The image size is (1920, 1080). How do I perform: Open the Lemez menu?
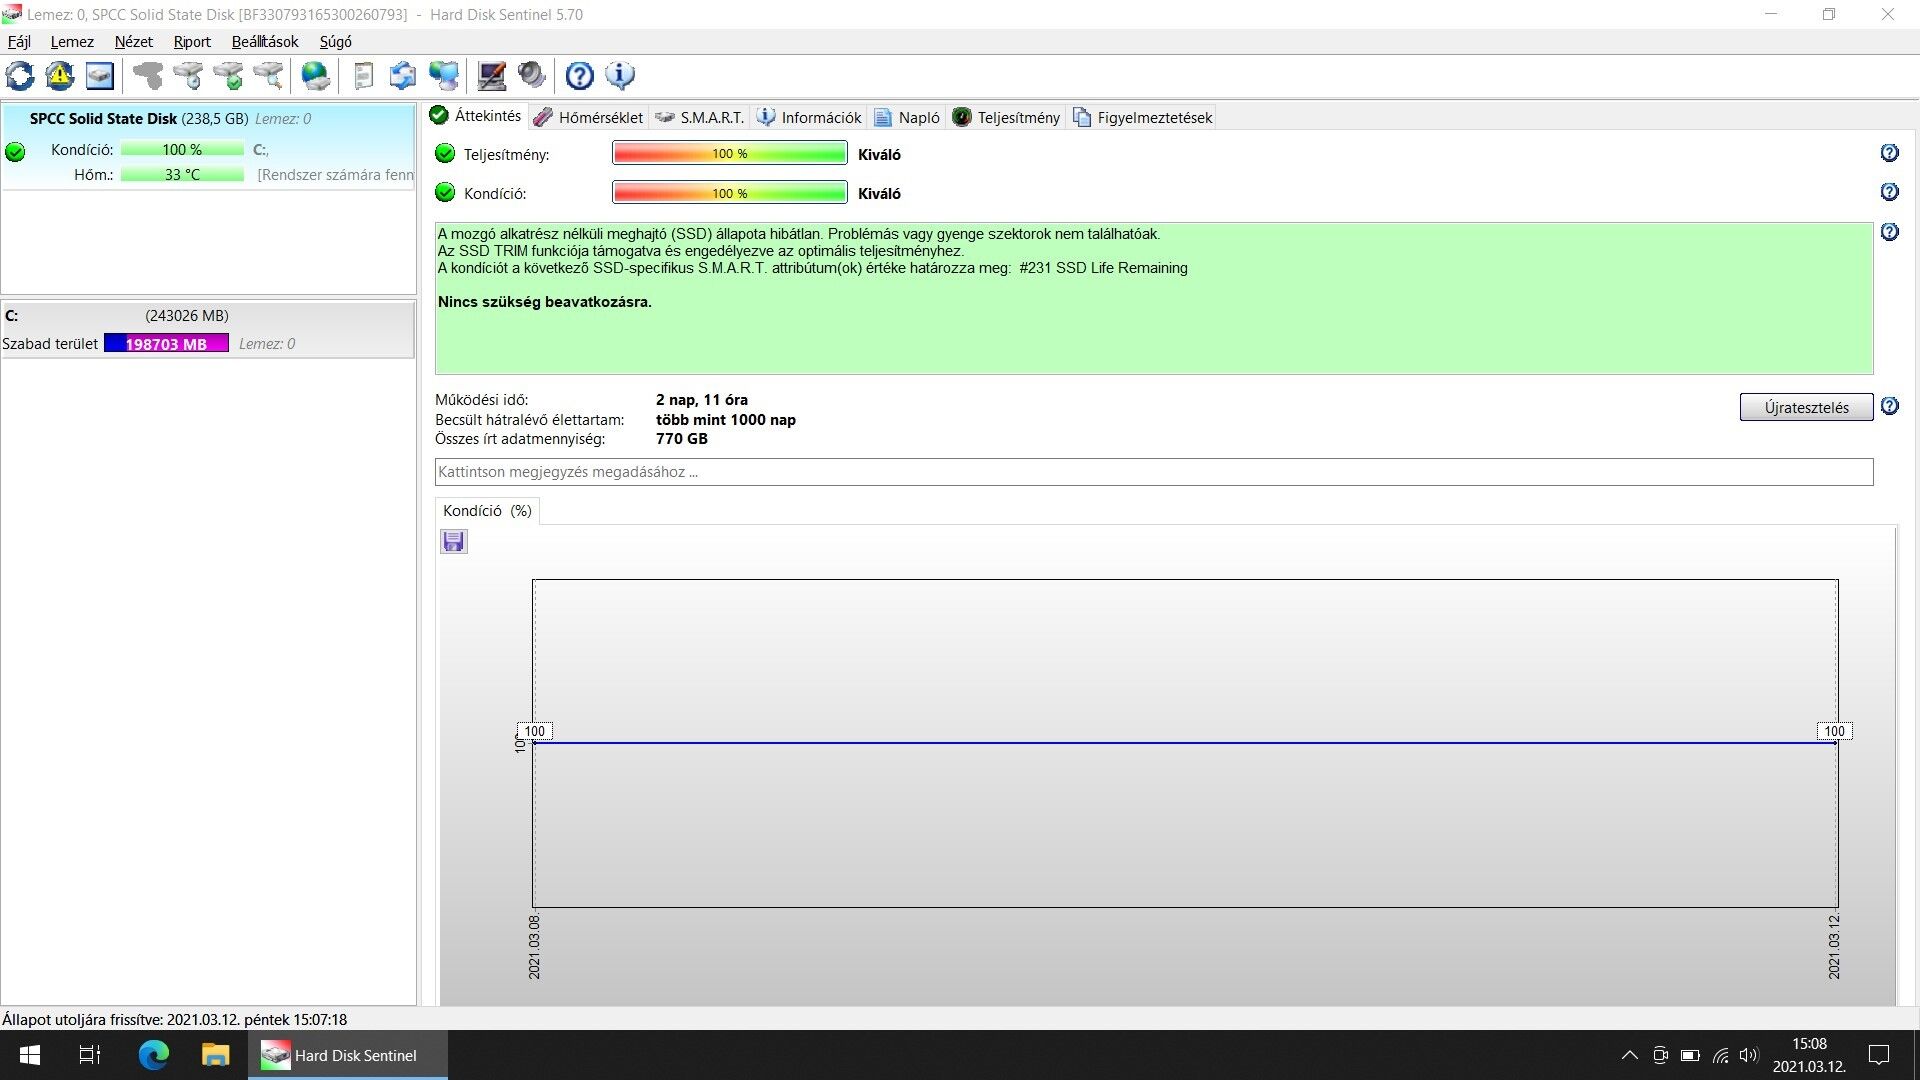click(x=72, y=42)
